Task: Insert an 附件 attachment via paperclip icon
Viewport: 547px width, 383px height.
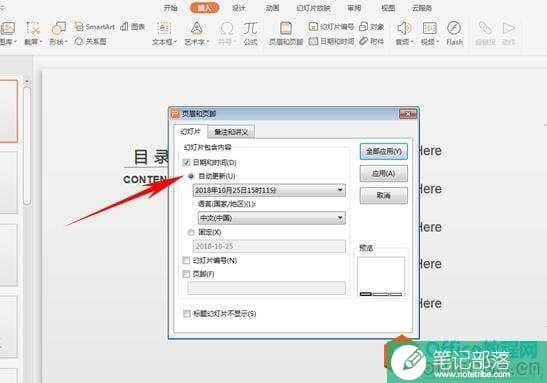Action: pos(372,41)
